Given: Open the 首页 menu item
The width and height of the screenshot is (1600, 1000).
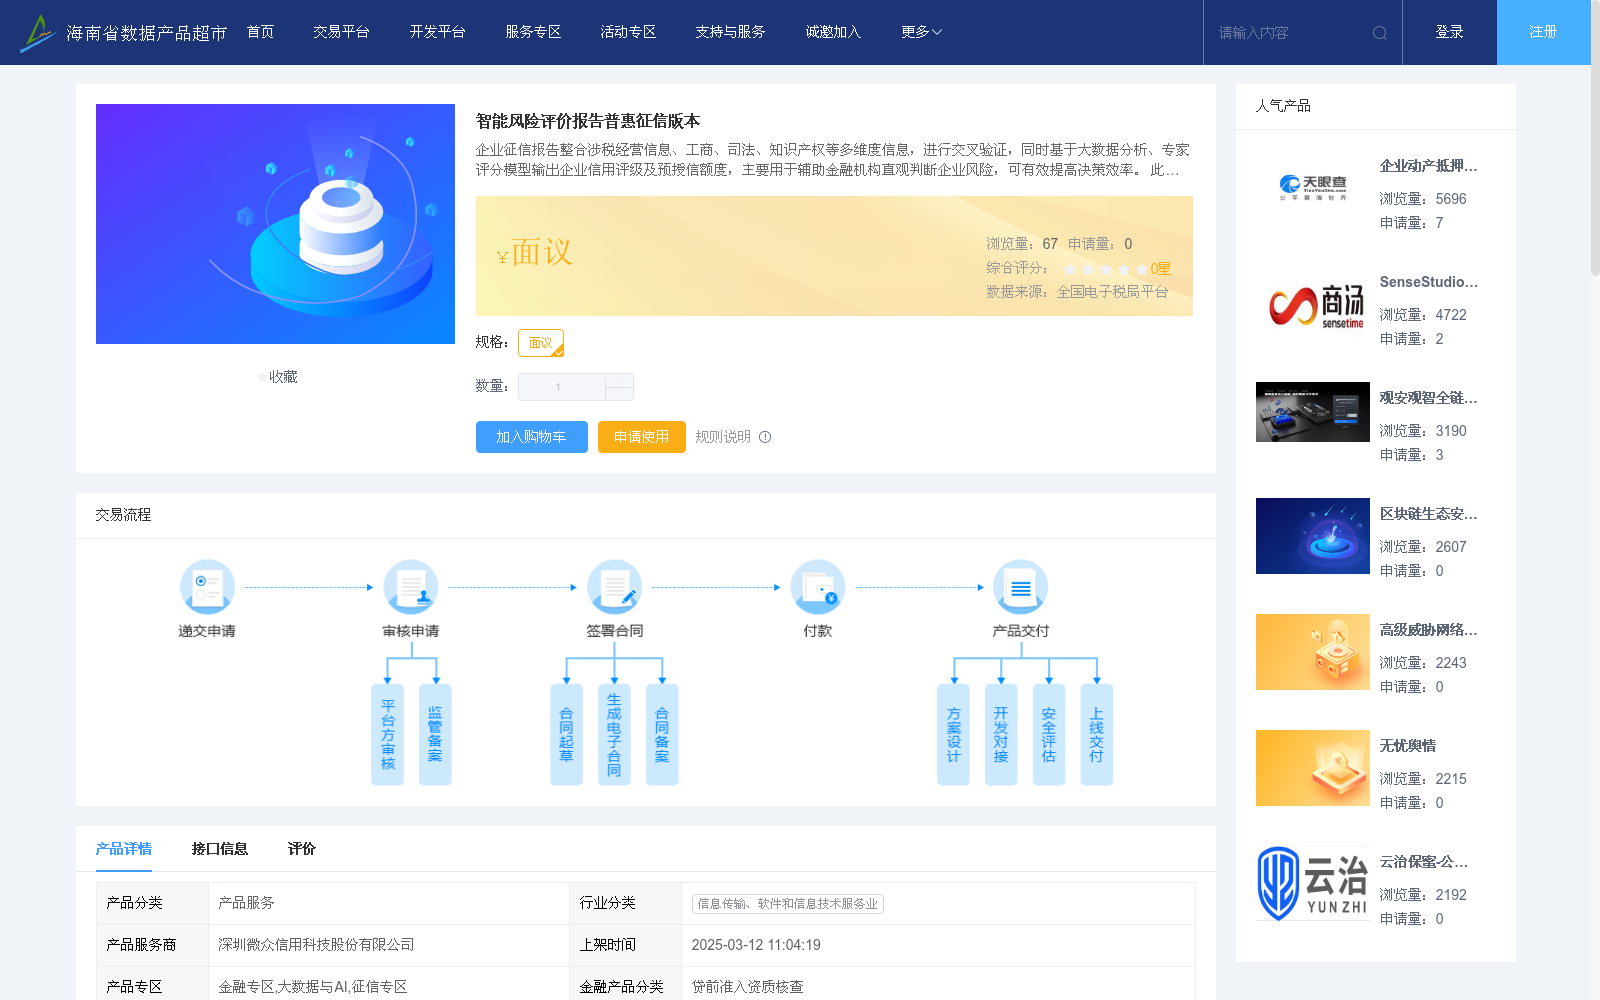Looking at the screenshot, I should click(x=260, y=32).
